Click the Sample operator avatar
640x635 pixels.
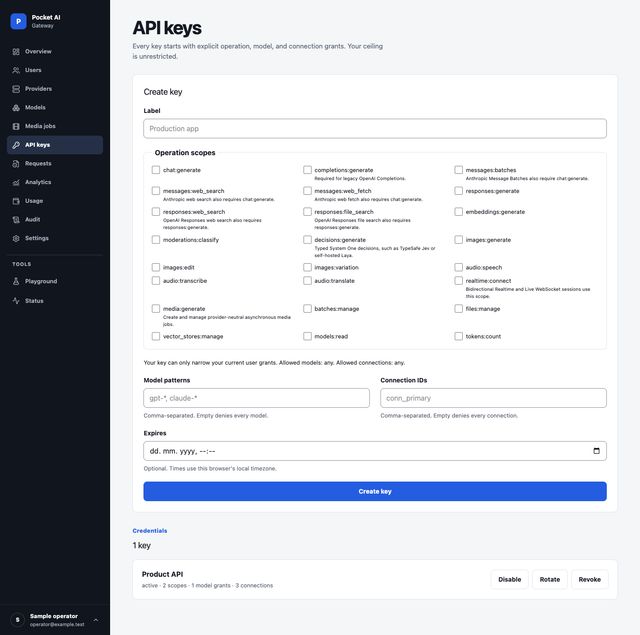(18, 620)
